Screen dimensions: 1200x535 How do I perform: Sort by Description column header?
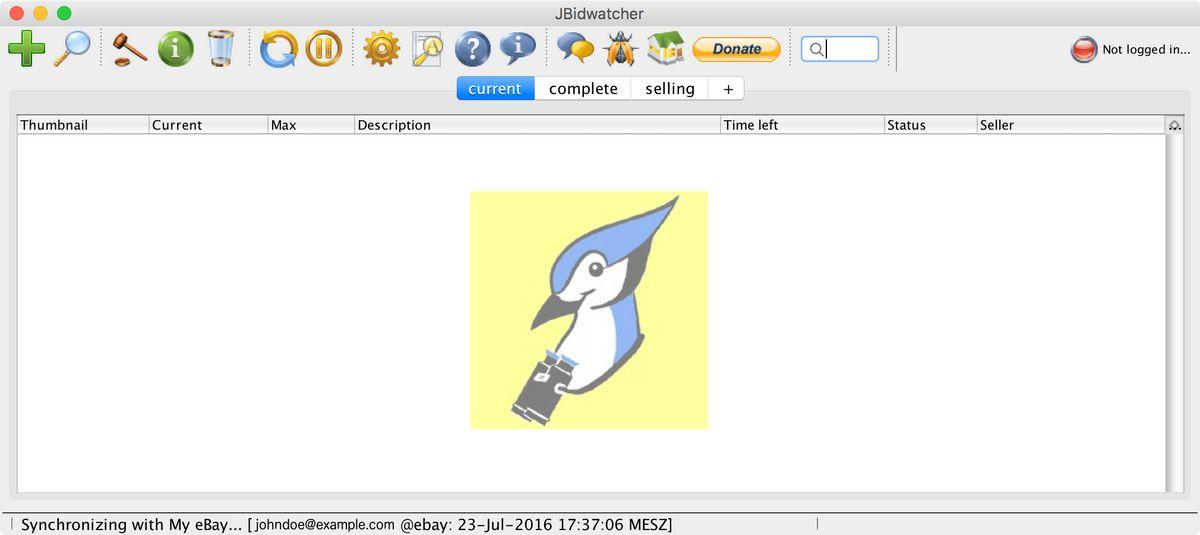538,125
